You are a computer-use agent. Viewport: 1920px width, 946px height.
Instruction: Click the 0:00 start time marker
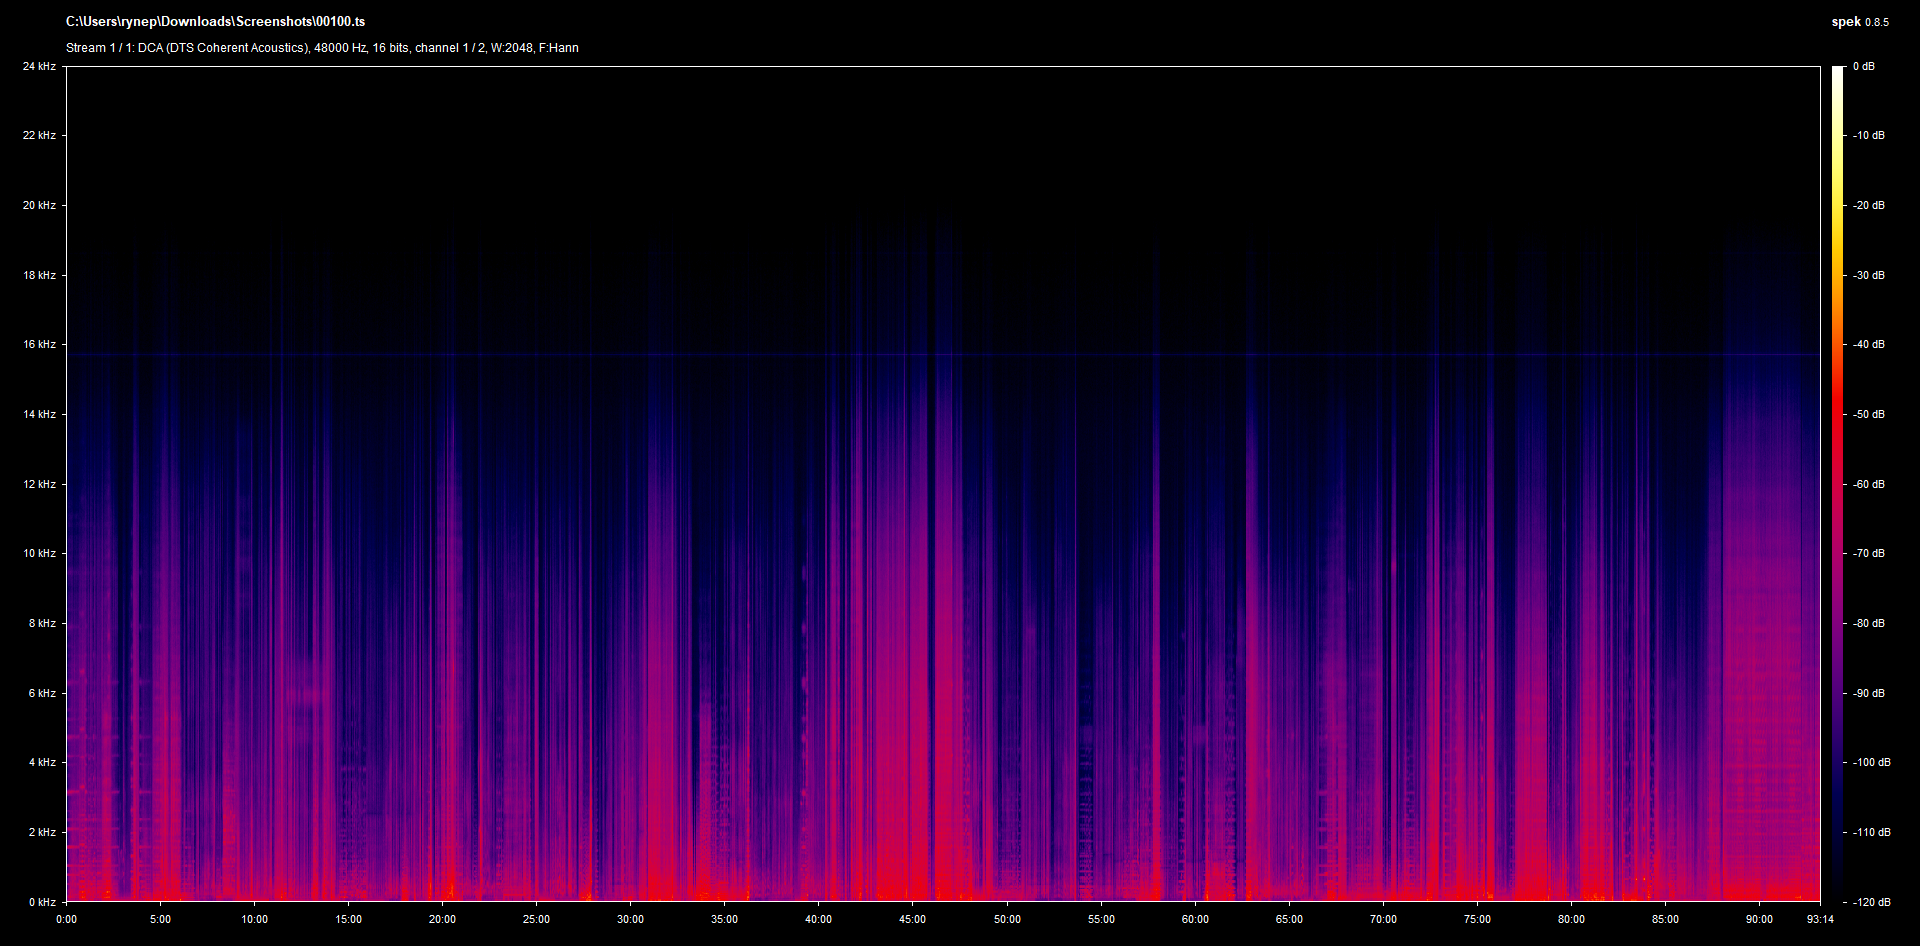click(66, 919)
